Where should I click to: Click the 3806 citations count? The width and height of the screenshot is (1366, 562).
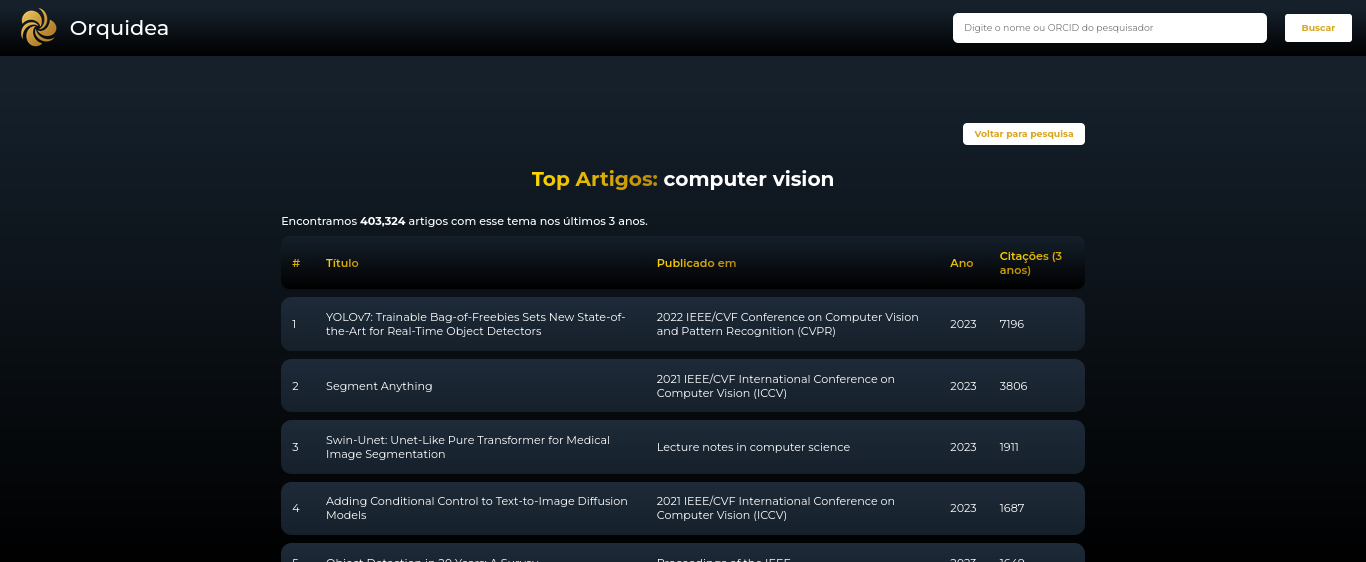click(1013, 386)
